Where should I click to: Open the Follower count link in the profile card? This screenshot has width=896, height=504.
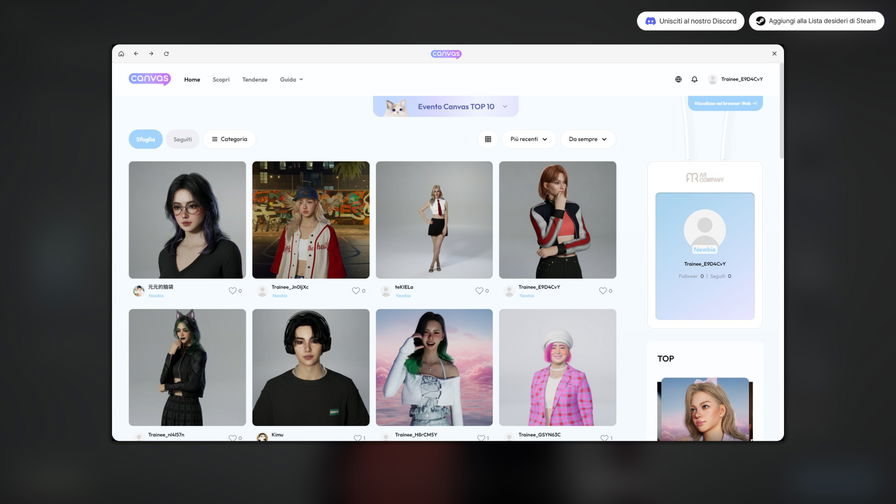click(x=691, y=276)
